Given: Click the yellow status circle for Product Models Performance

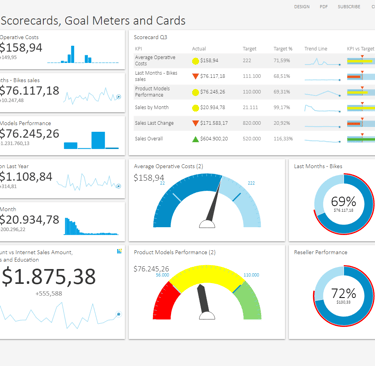Looking at the screenshot, I should click(x=196, y=92).
